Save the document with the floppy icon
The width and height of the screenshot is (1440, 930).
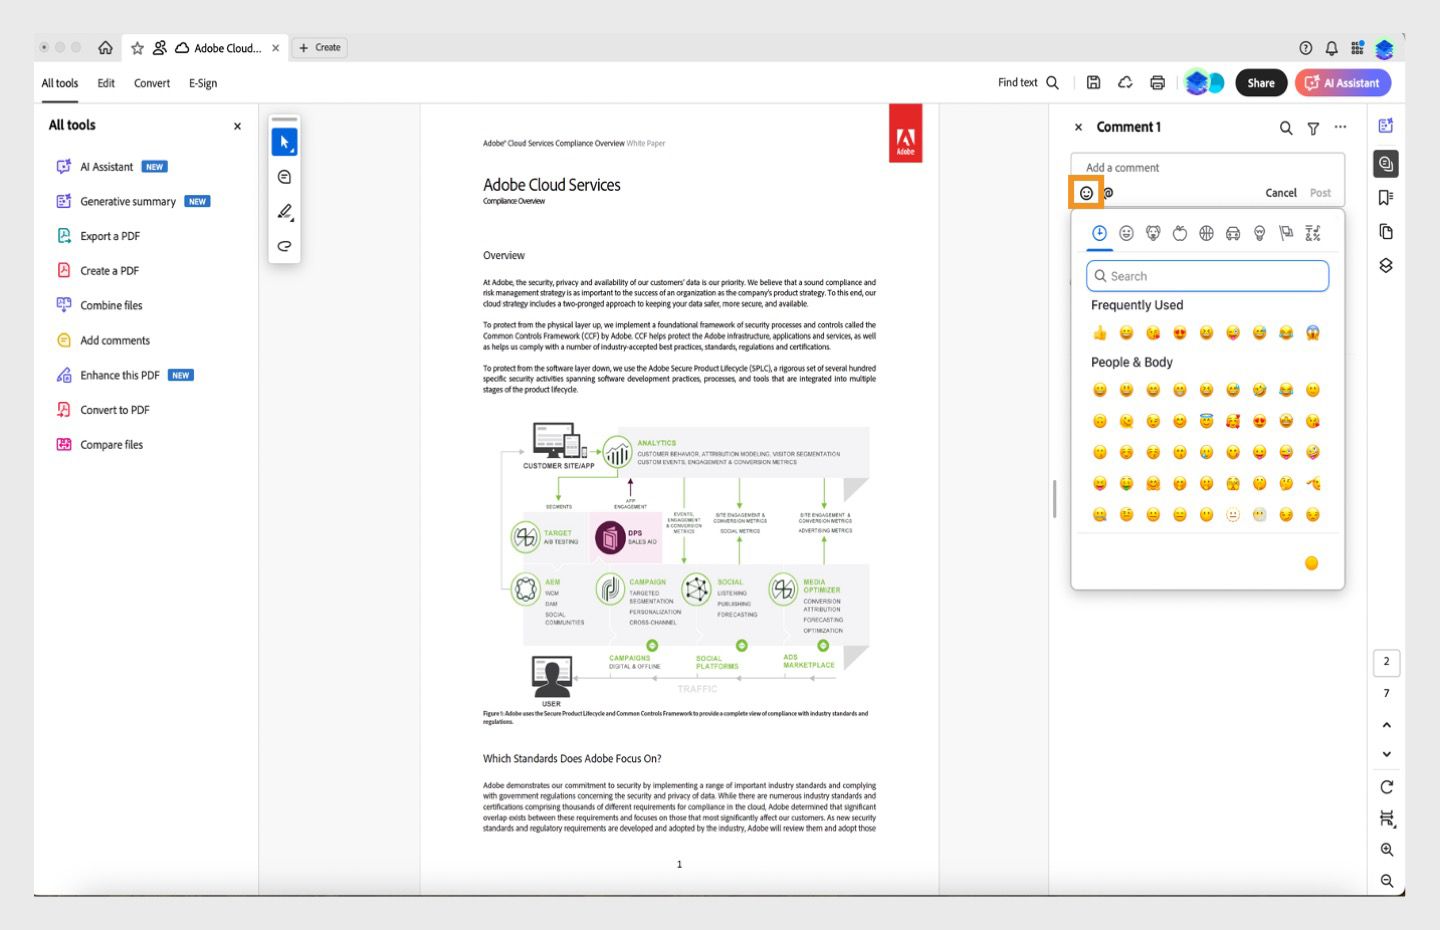point(1093,83)
